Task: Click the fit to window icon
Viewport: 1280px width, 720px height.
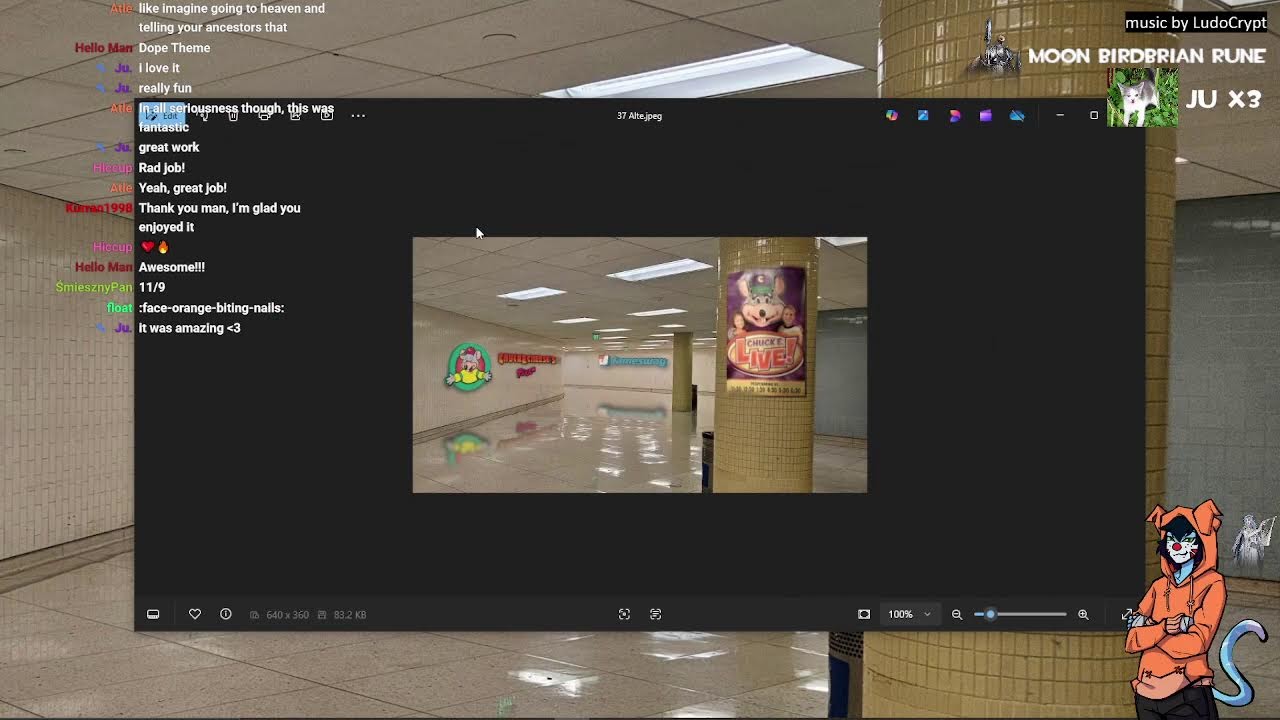Action: tap(864, 614)
